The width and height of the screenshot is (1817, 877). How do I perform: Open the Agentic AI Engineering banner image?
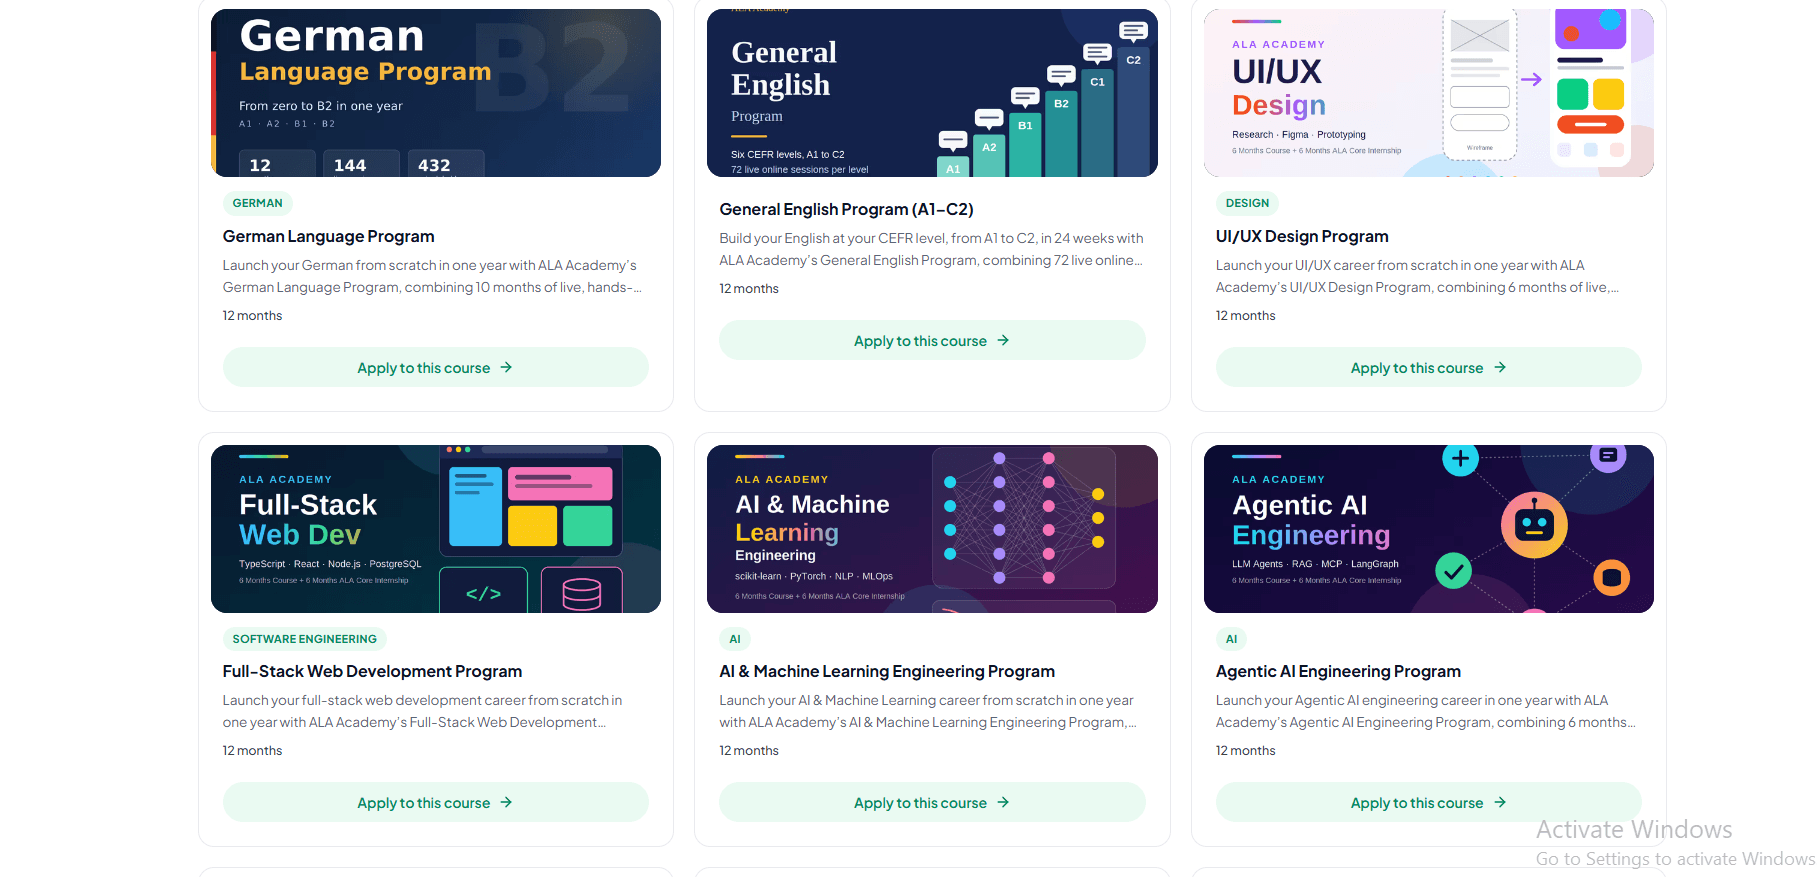pos(1428,529)
